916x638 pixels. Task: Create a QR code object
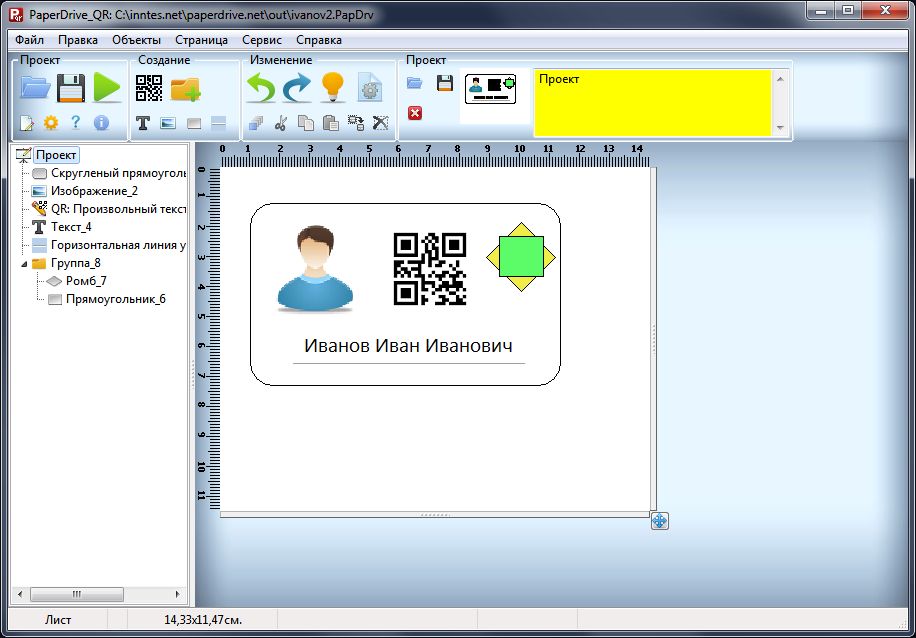pos(149,88)
